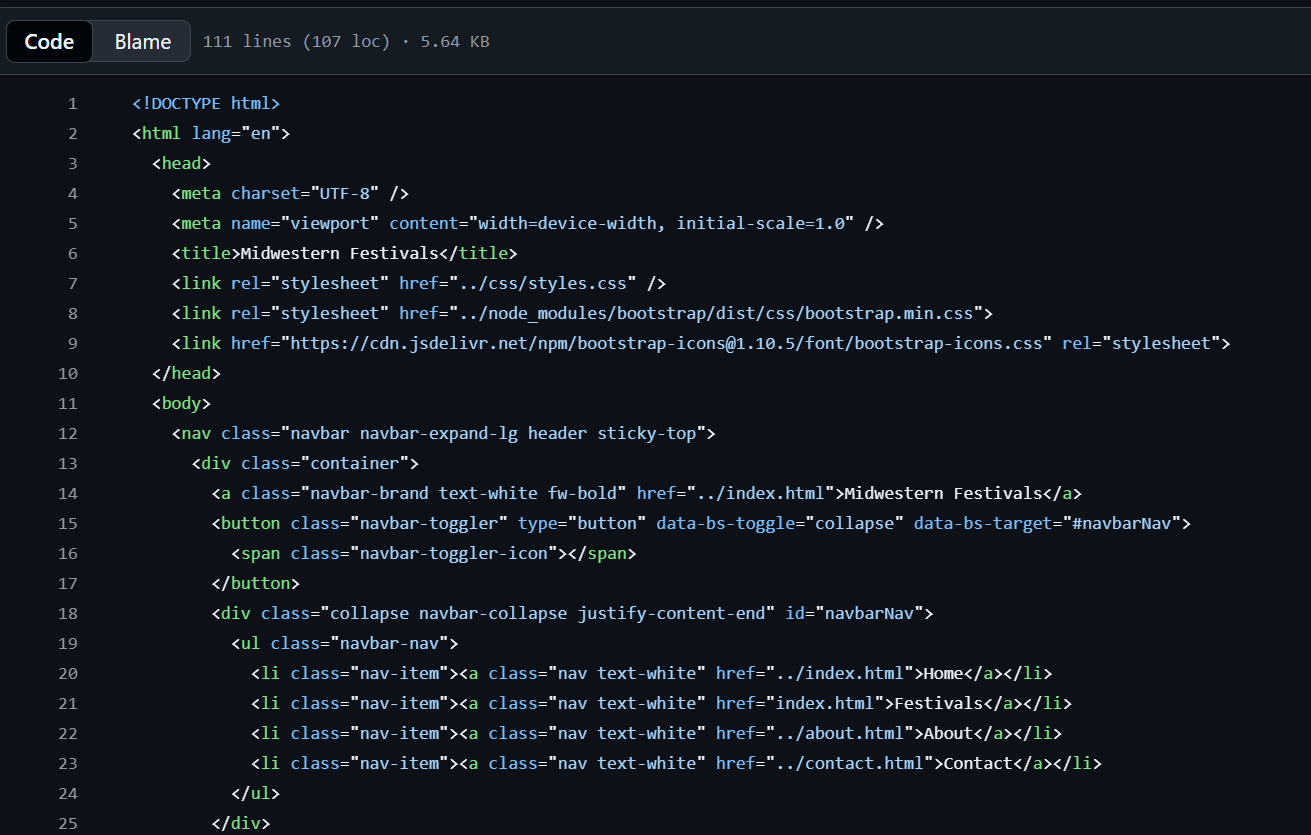Screen dimensions: 1311x835
Task: Select line number 19
Action: pos(68,643)
